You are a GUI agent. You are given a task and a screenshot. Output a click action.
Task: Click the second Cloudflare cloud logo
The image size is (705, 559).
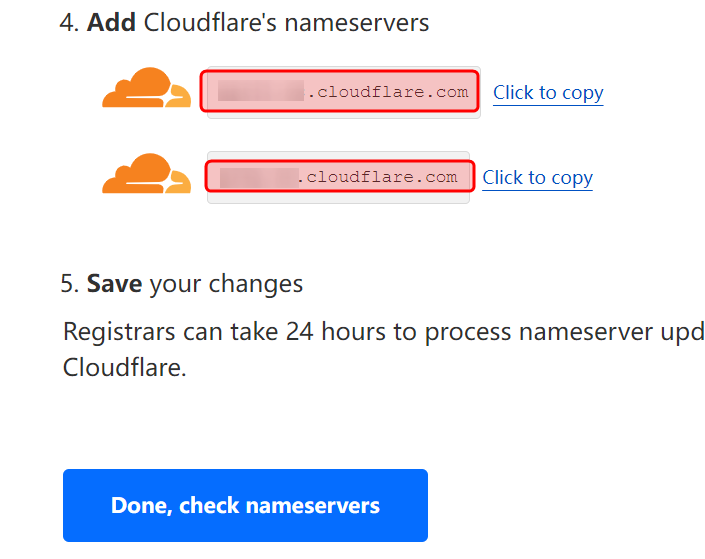146,174
